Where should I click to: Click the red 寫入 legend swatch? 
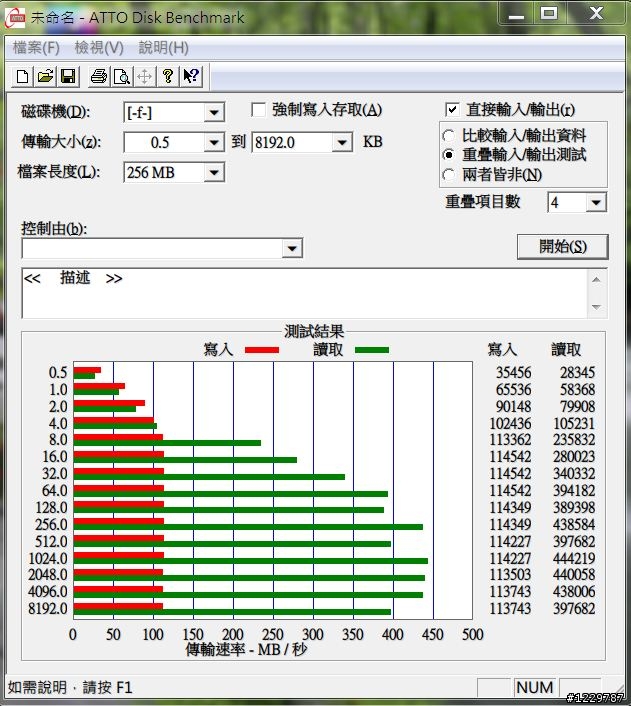click(x=262, y=350)
